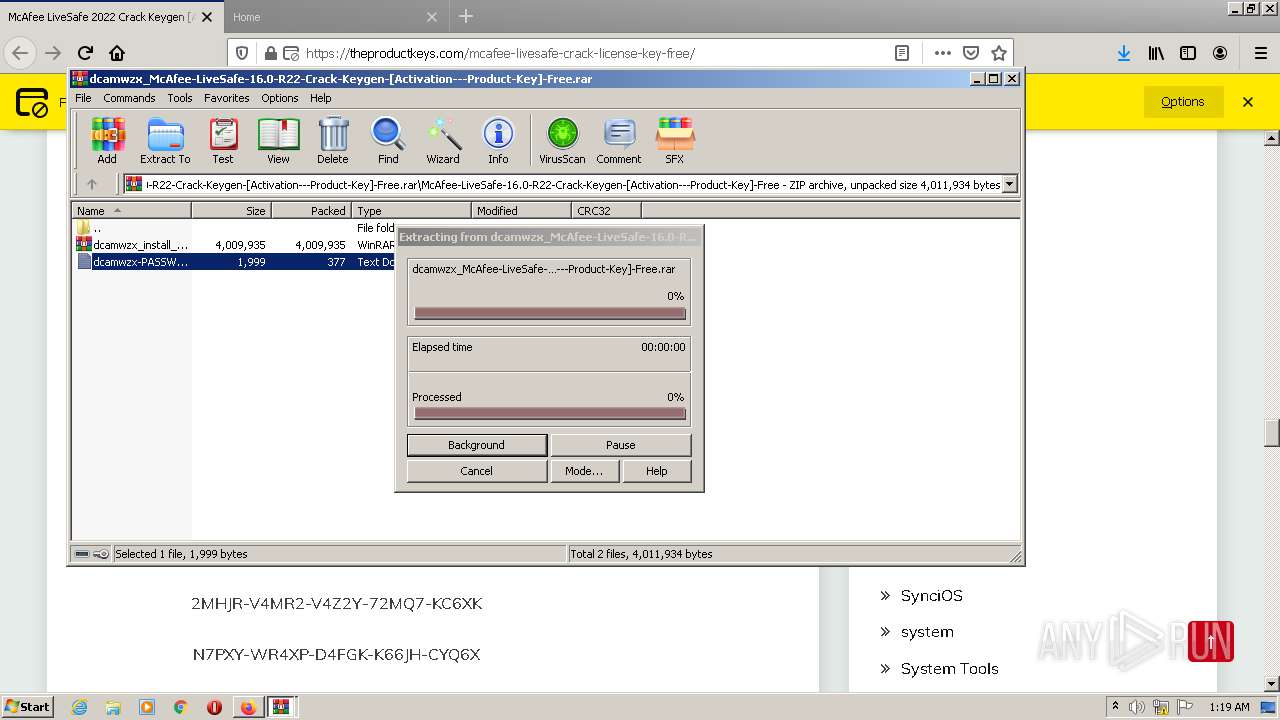
Task: Click the Background button in extract dialog
Action: pos(476,445)
